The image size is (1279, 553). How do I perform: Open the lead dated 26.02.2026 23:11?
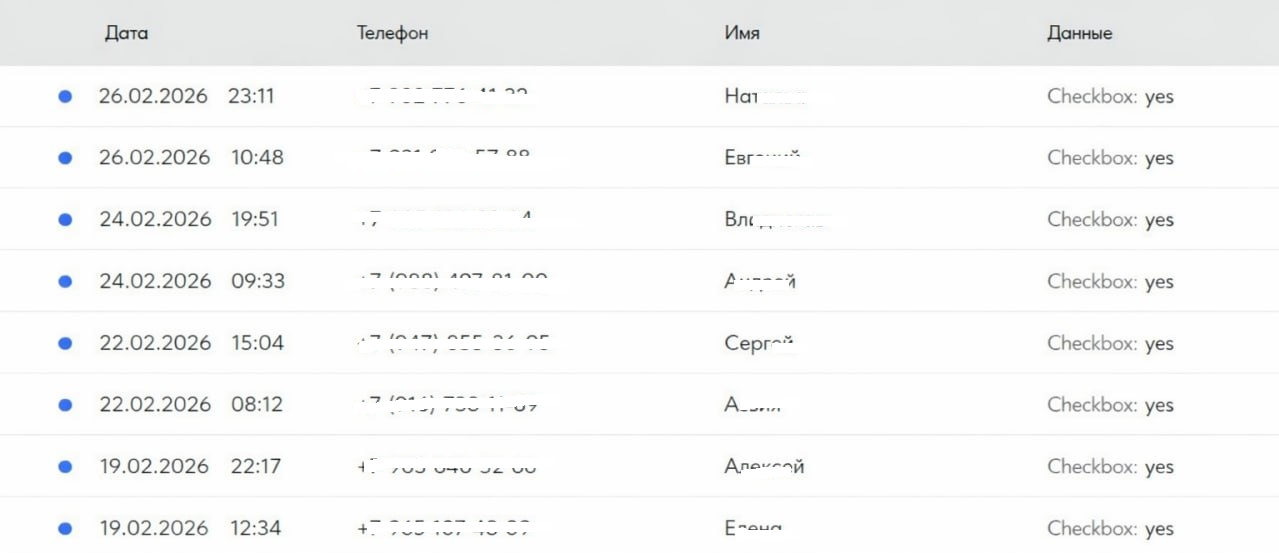pyautogui.click(x=186, y=97)
